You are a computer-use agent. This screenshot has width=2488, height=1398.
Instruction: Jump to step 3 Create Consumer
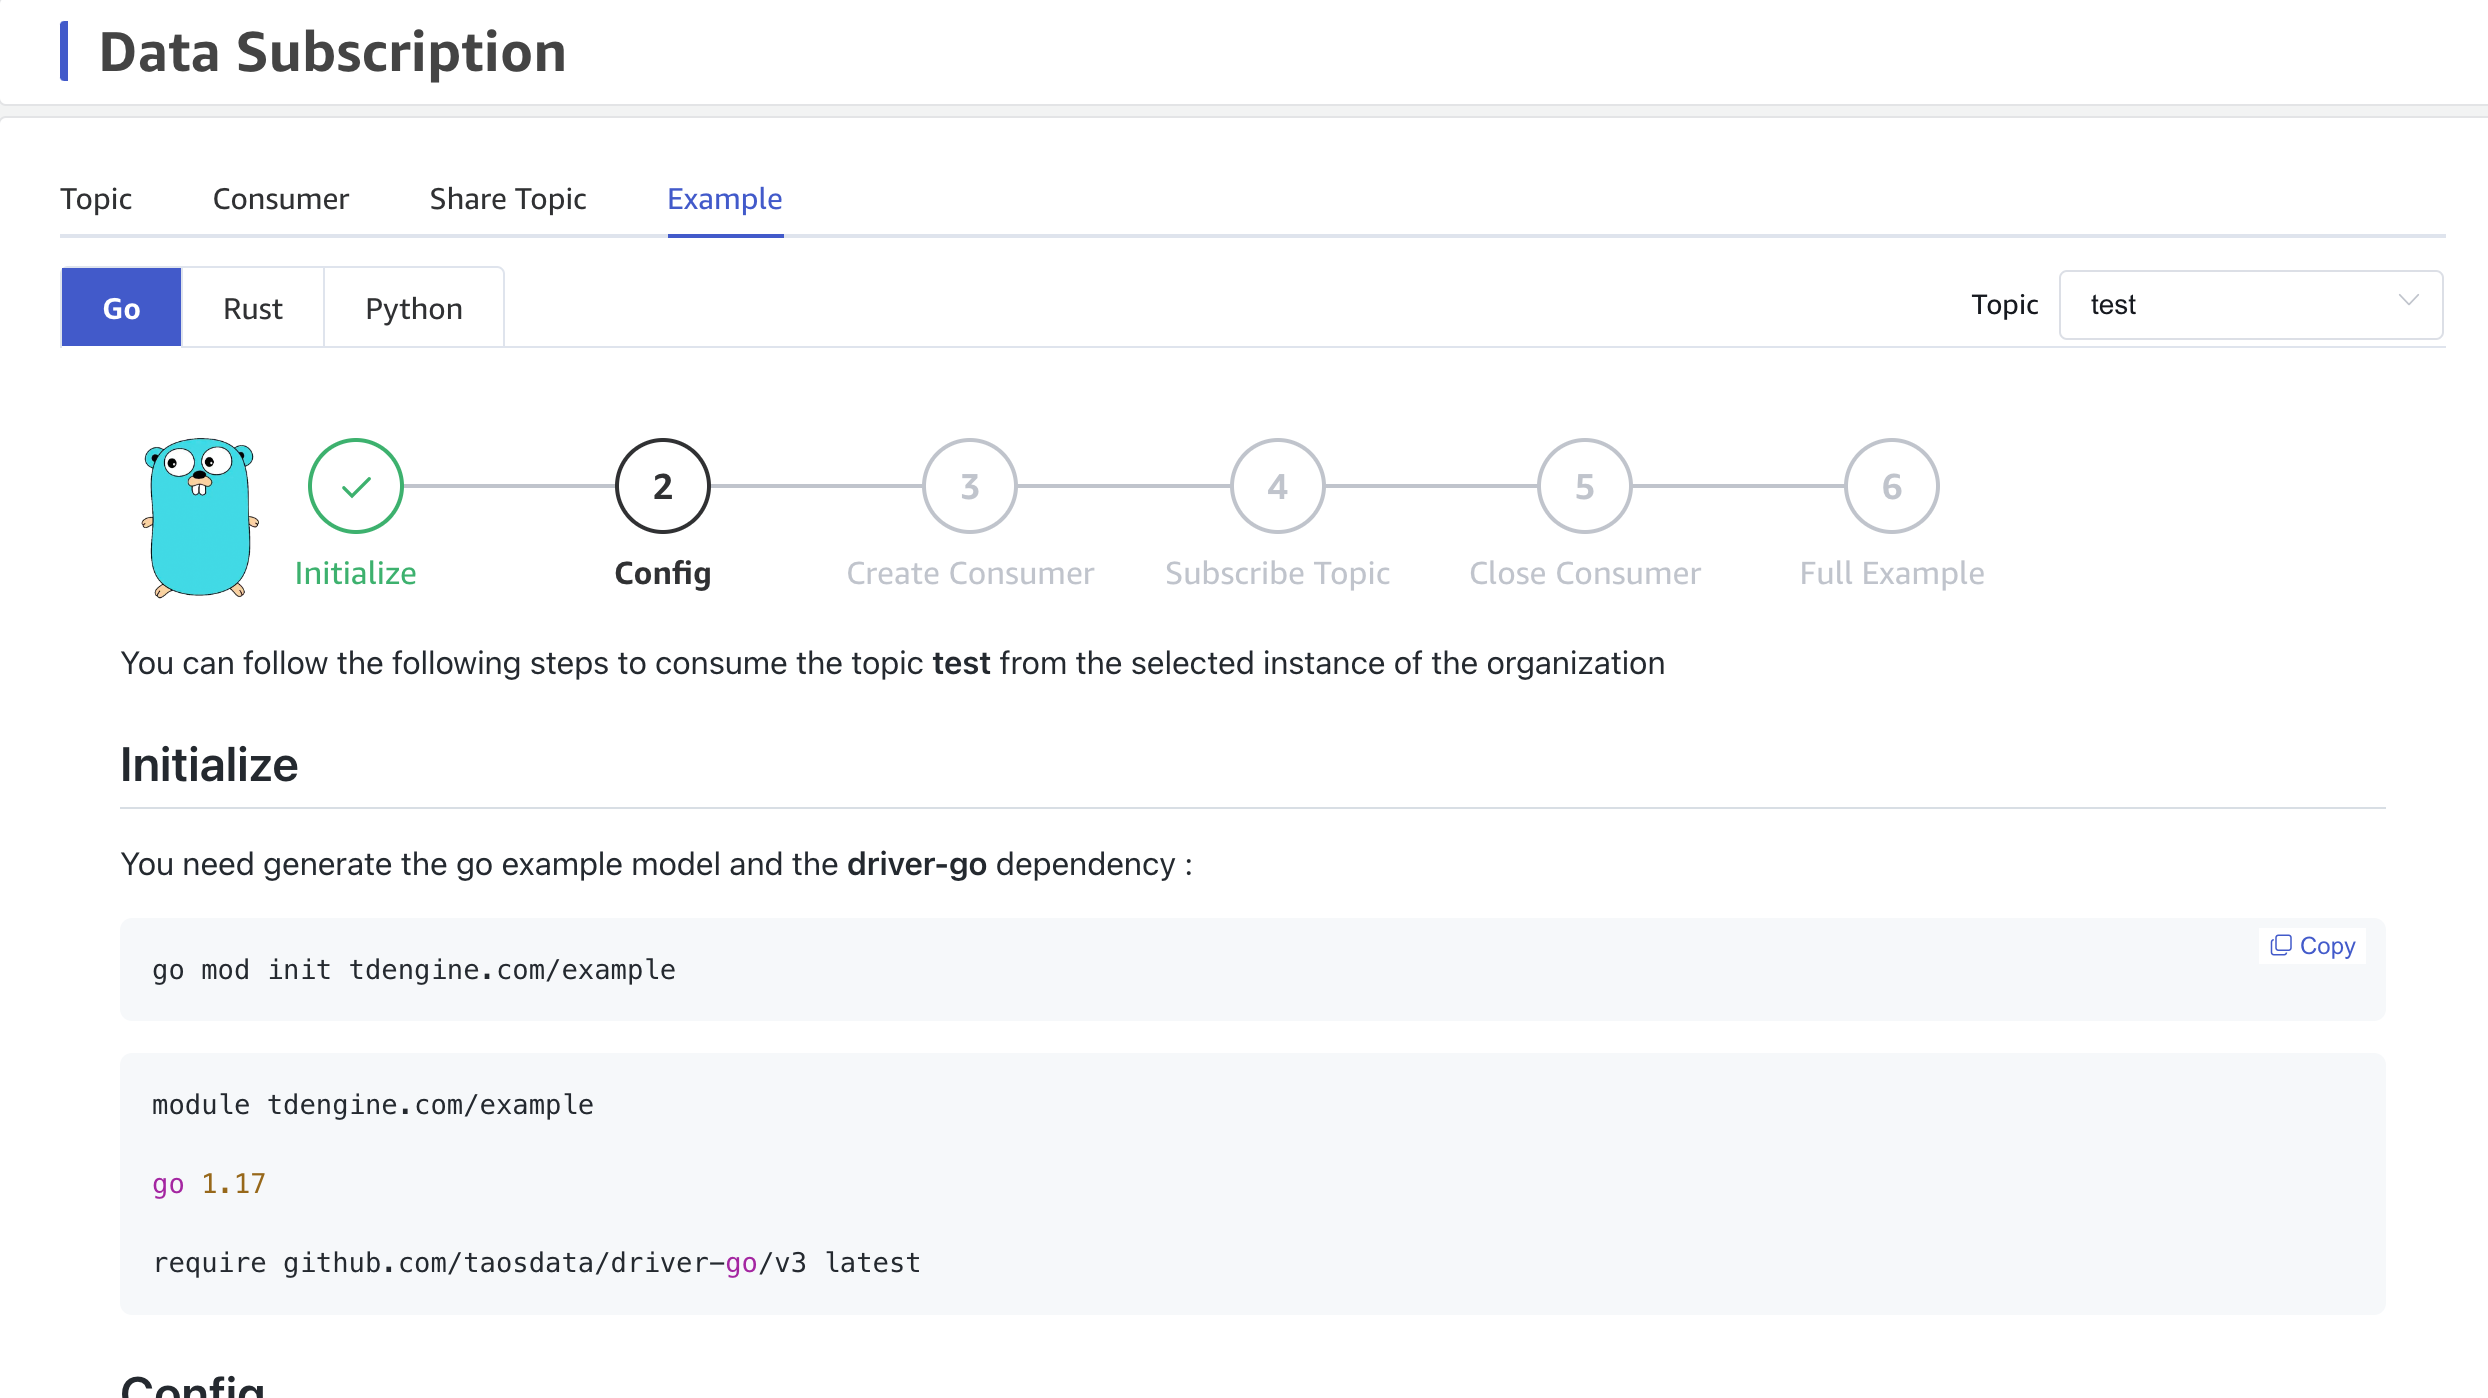969,487
